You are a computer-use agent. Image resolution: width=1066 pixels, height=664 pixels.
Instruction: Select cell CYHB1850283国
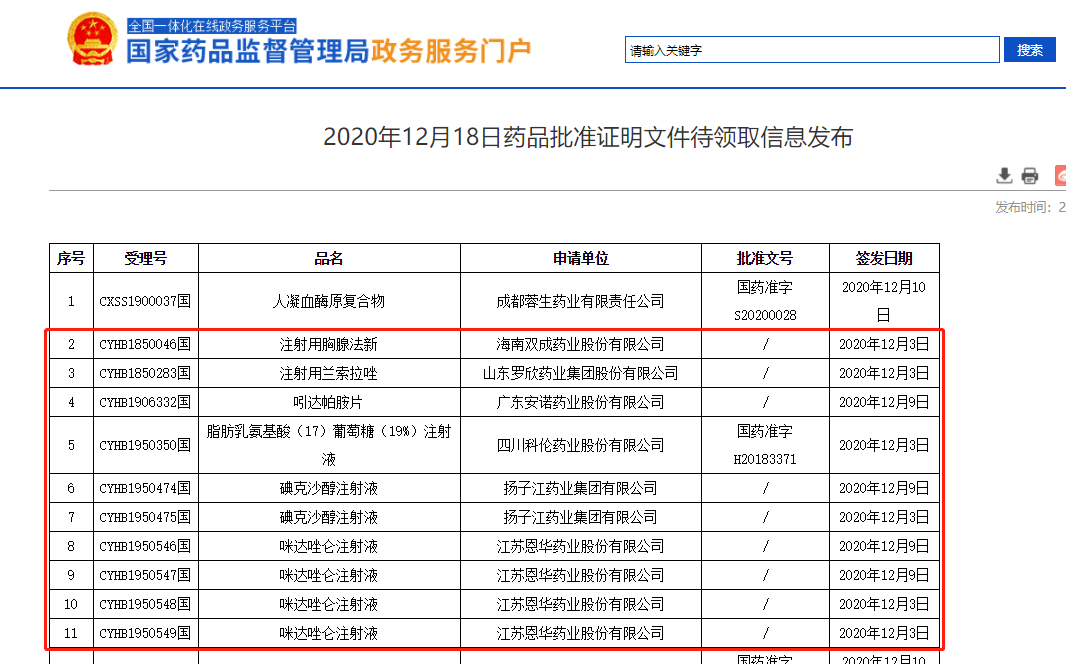point(145,373)
